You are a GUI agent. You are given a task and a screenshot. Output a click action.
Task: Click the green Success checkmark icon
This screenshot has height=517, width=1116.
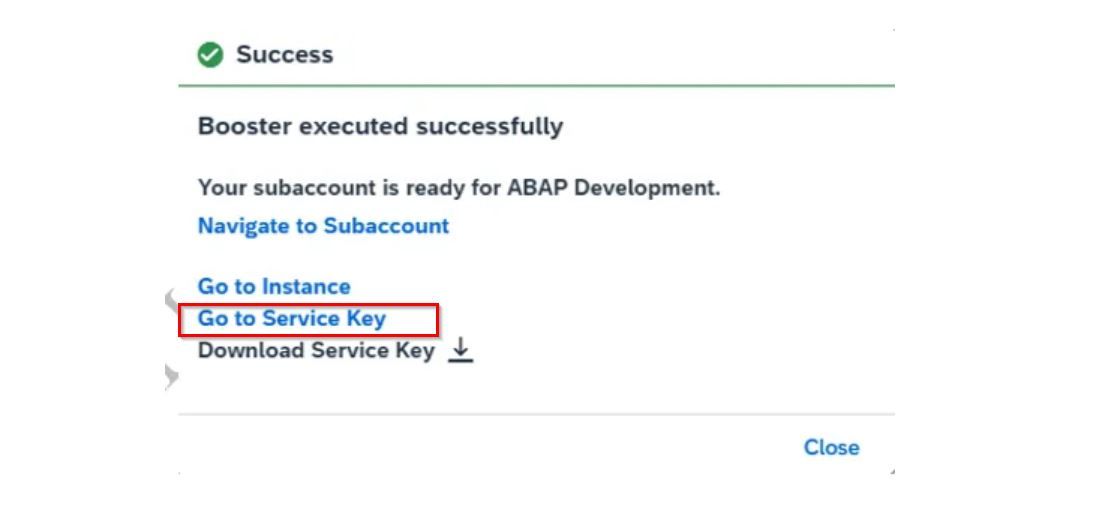tap(210, 55)
